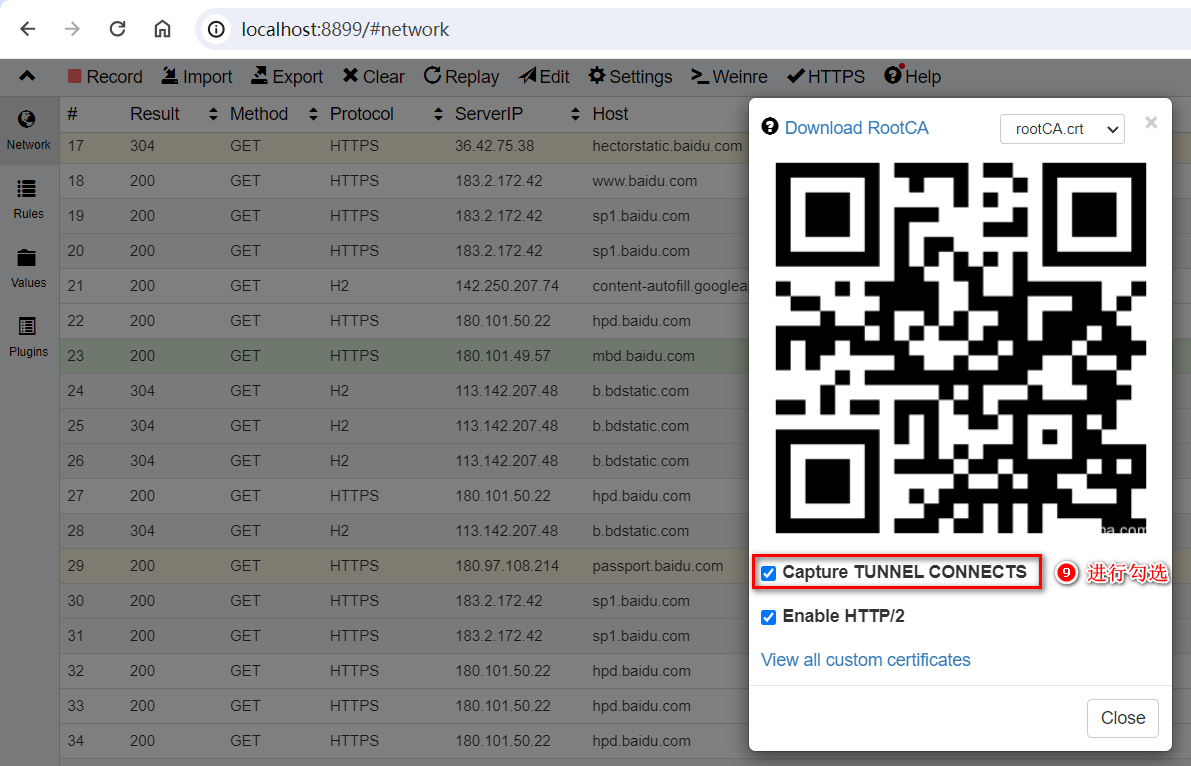Open the Plugins sidebar tab
The image size is (1191, 766).
pos(28,337)
